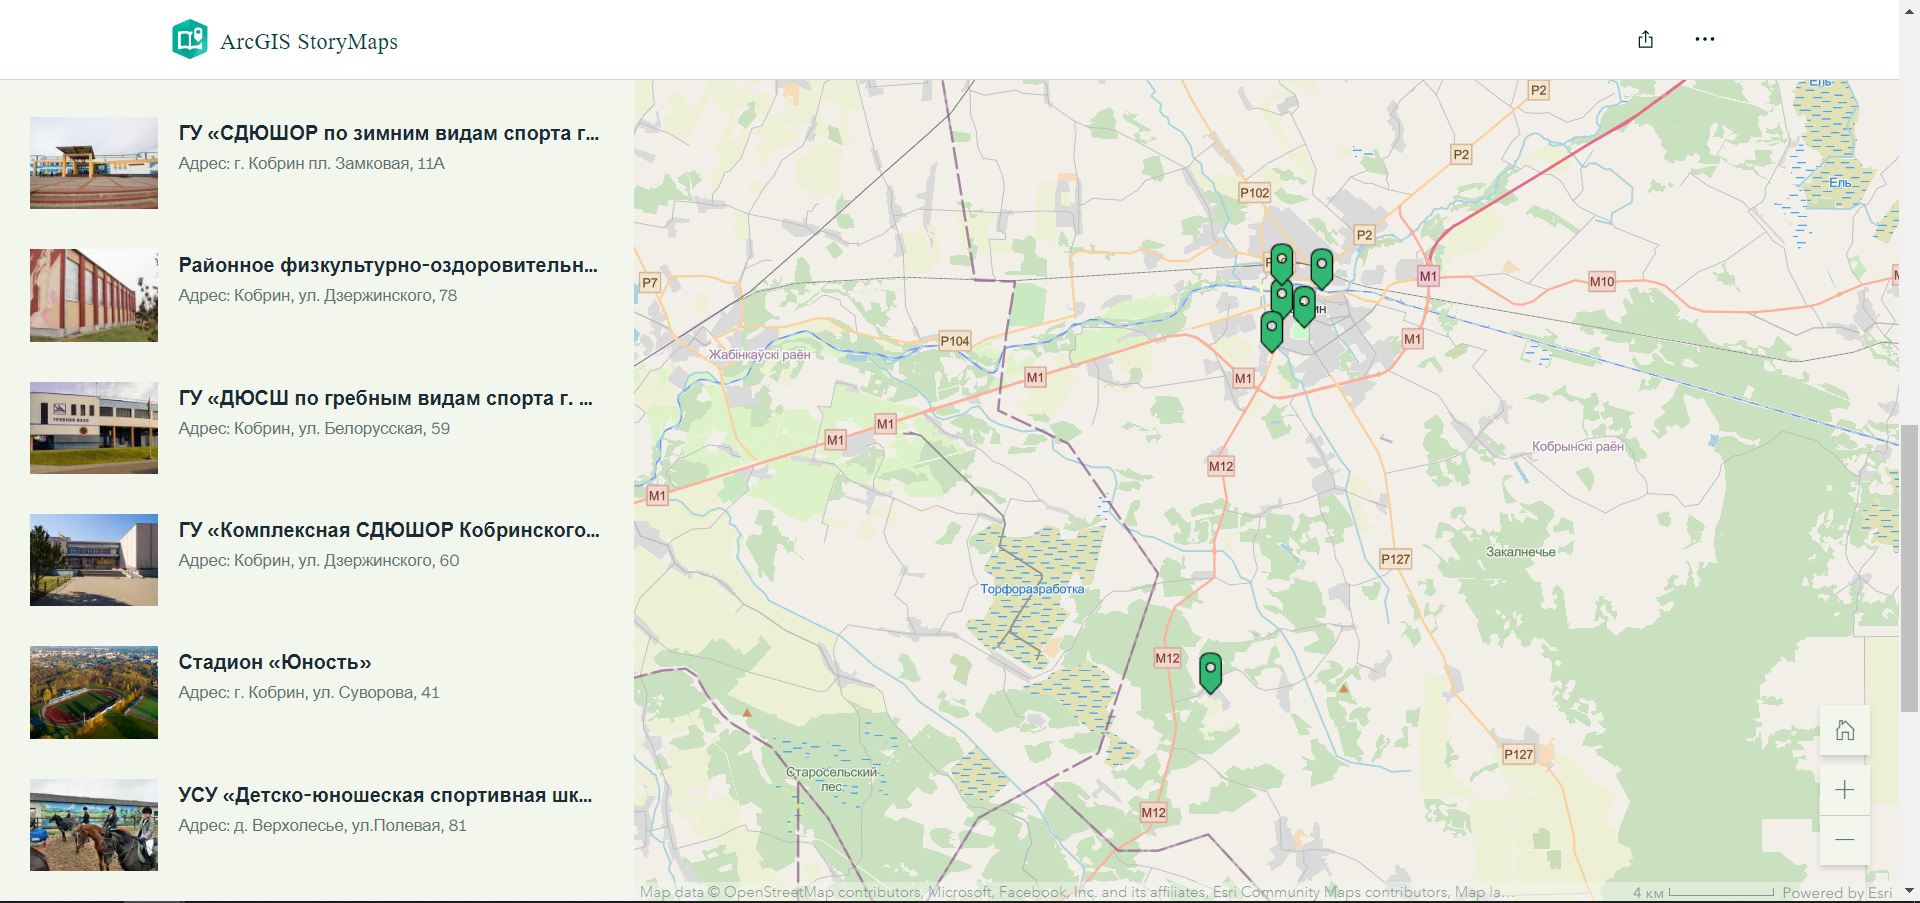Screen dimensions: 1920x903
Task: Click the equestrian sports school thumbnail
Action: pos(94,825)
